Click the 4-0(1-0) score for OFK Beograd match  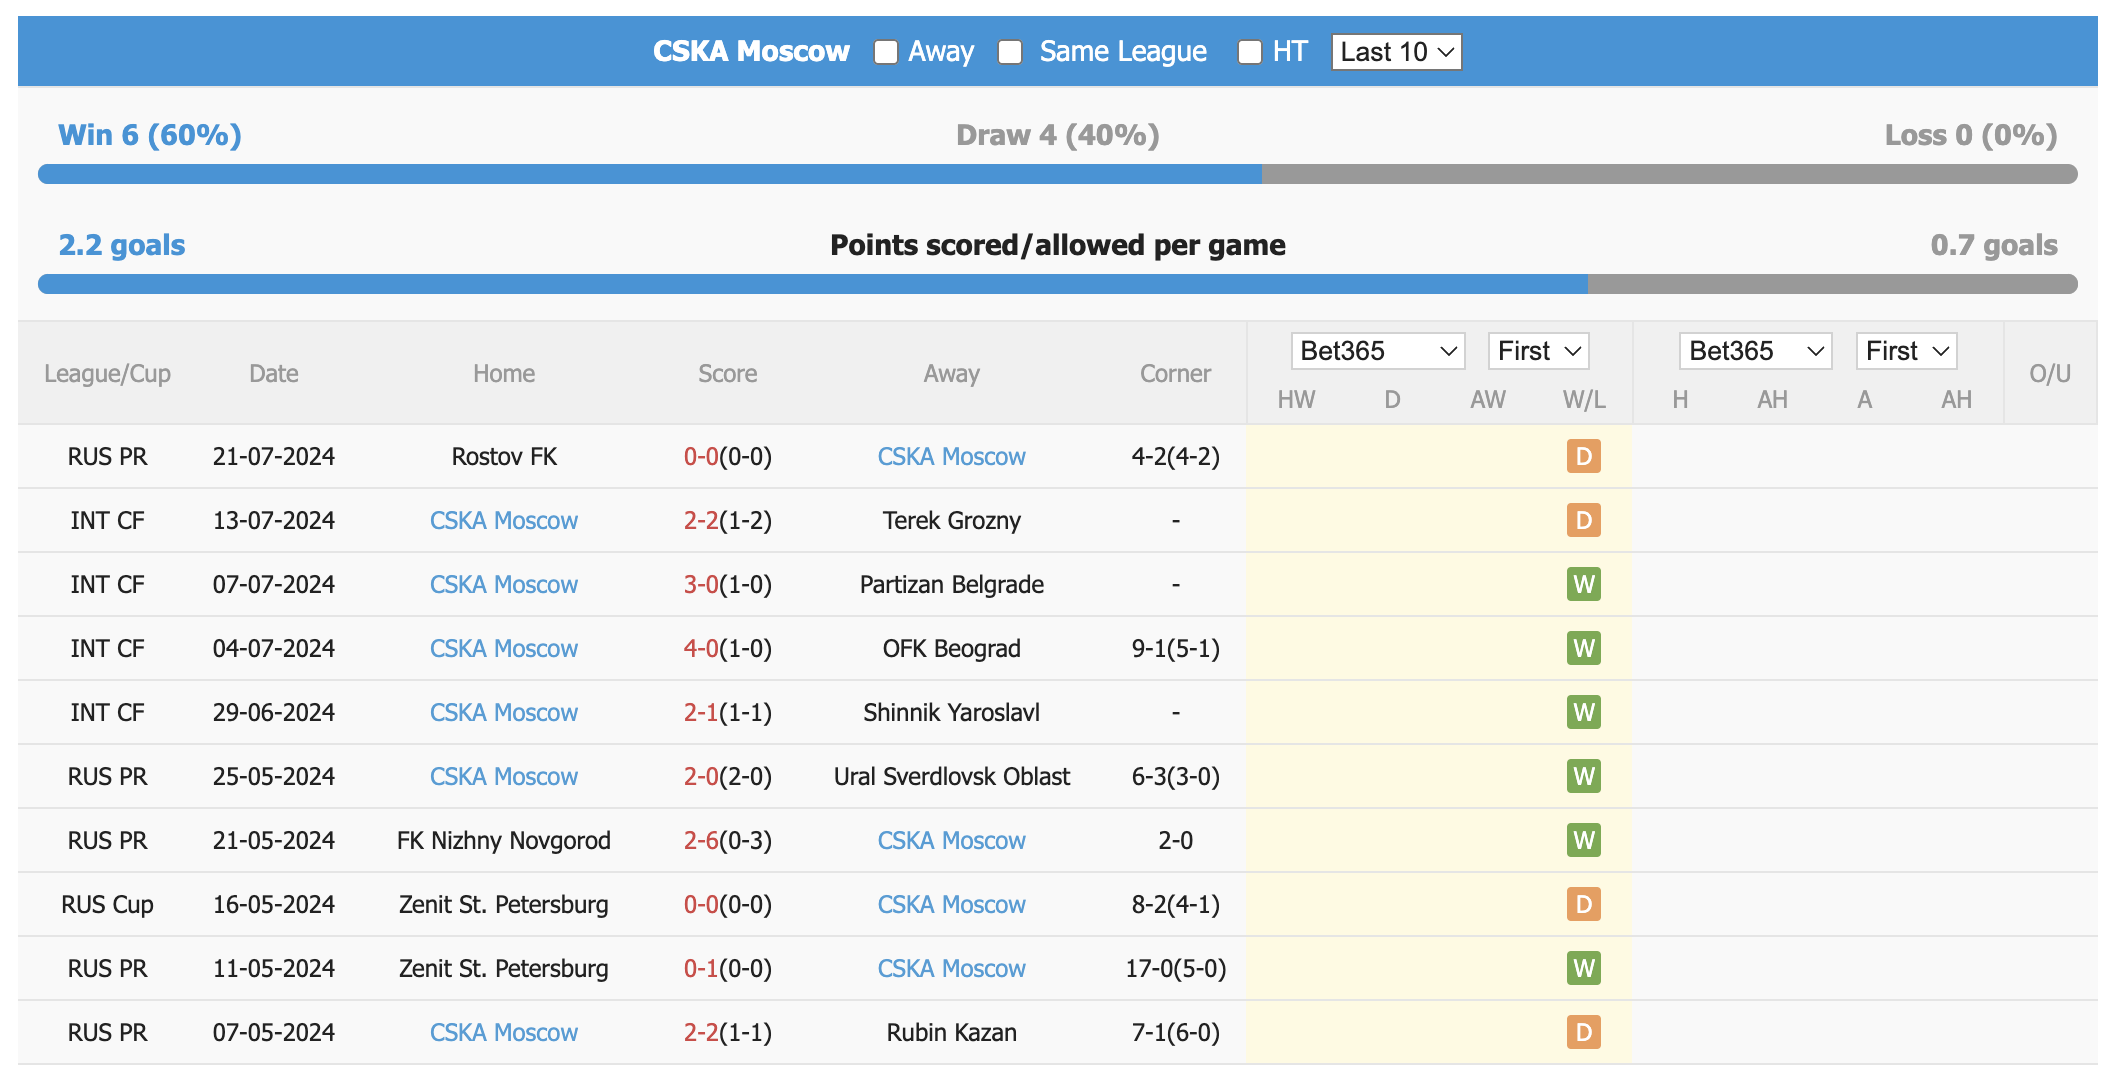(728, 648)
